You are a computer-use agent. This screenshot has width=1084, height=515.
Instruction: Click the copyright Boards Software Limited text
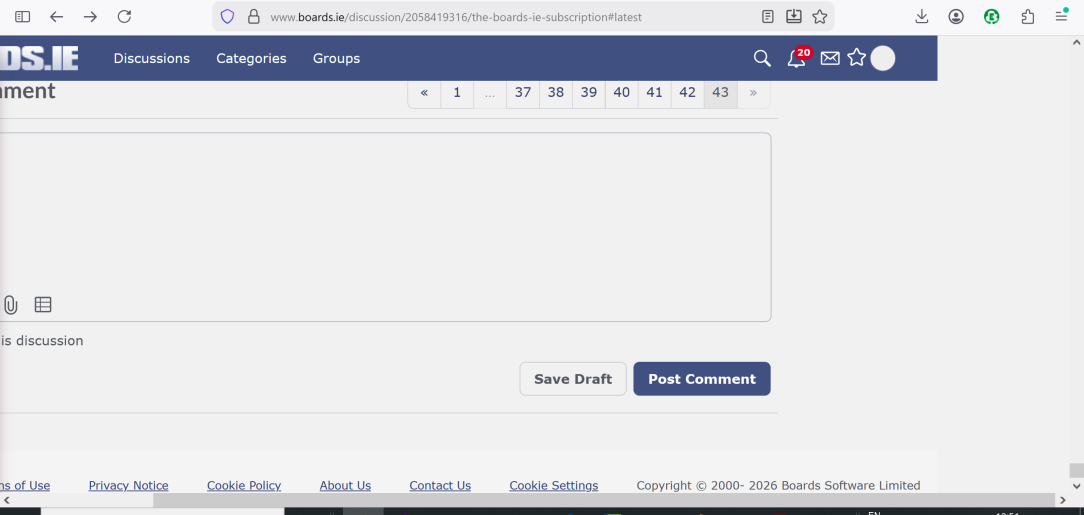click(x=778, y=485)
